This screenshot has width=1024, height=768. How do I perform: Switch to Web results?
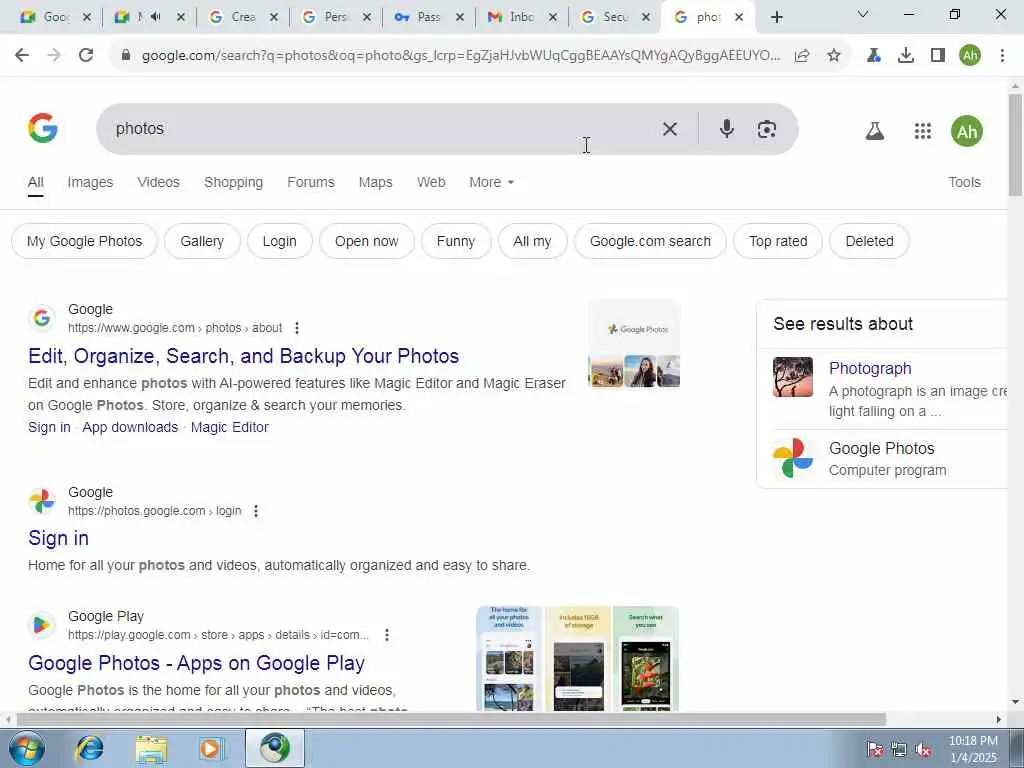(431, 182)
